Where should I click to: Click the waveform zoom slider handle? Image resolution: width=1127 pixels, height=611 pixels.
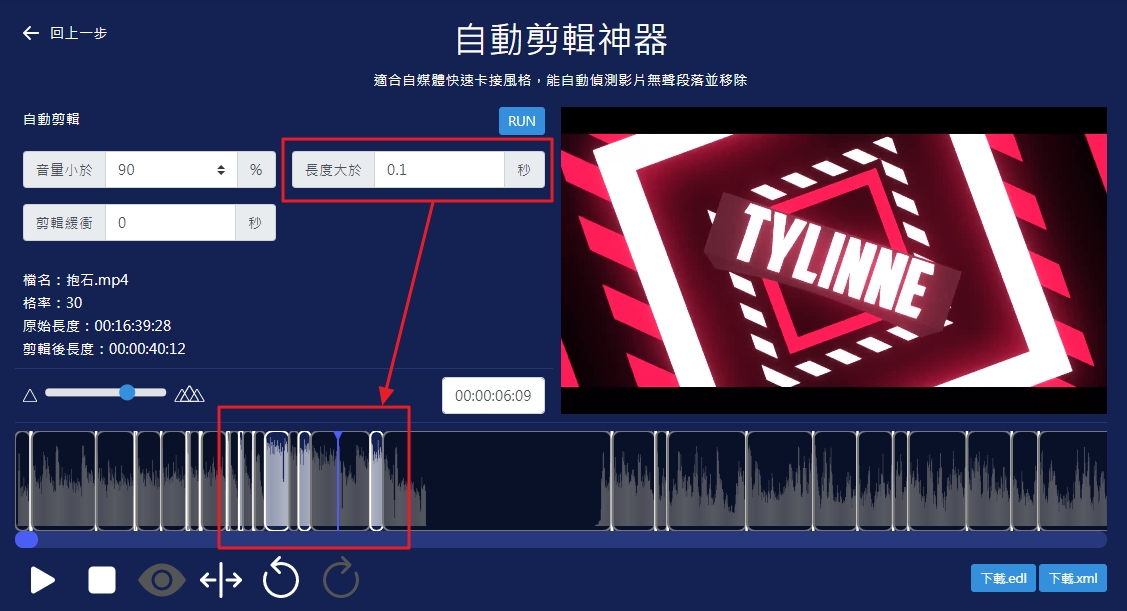point(127,393)
